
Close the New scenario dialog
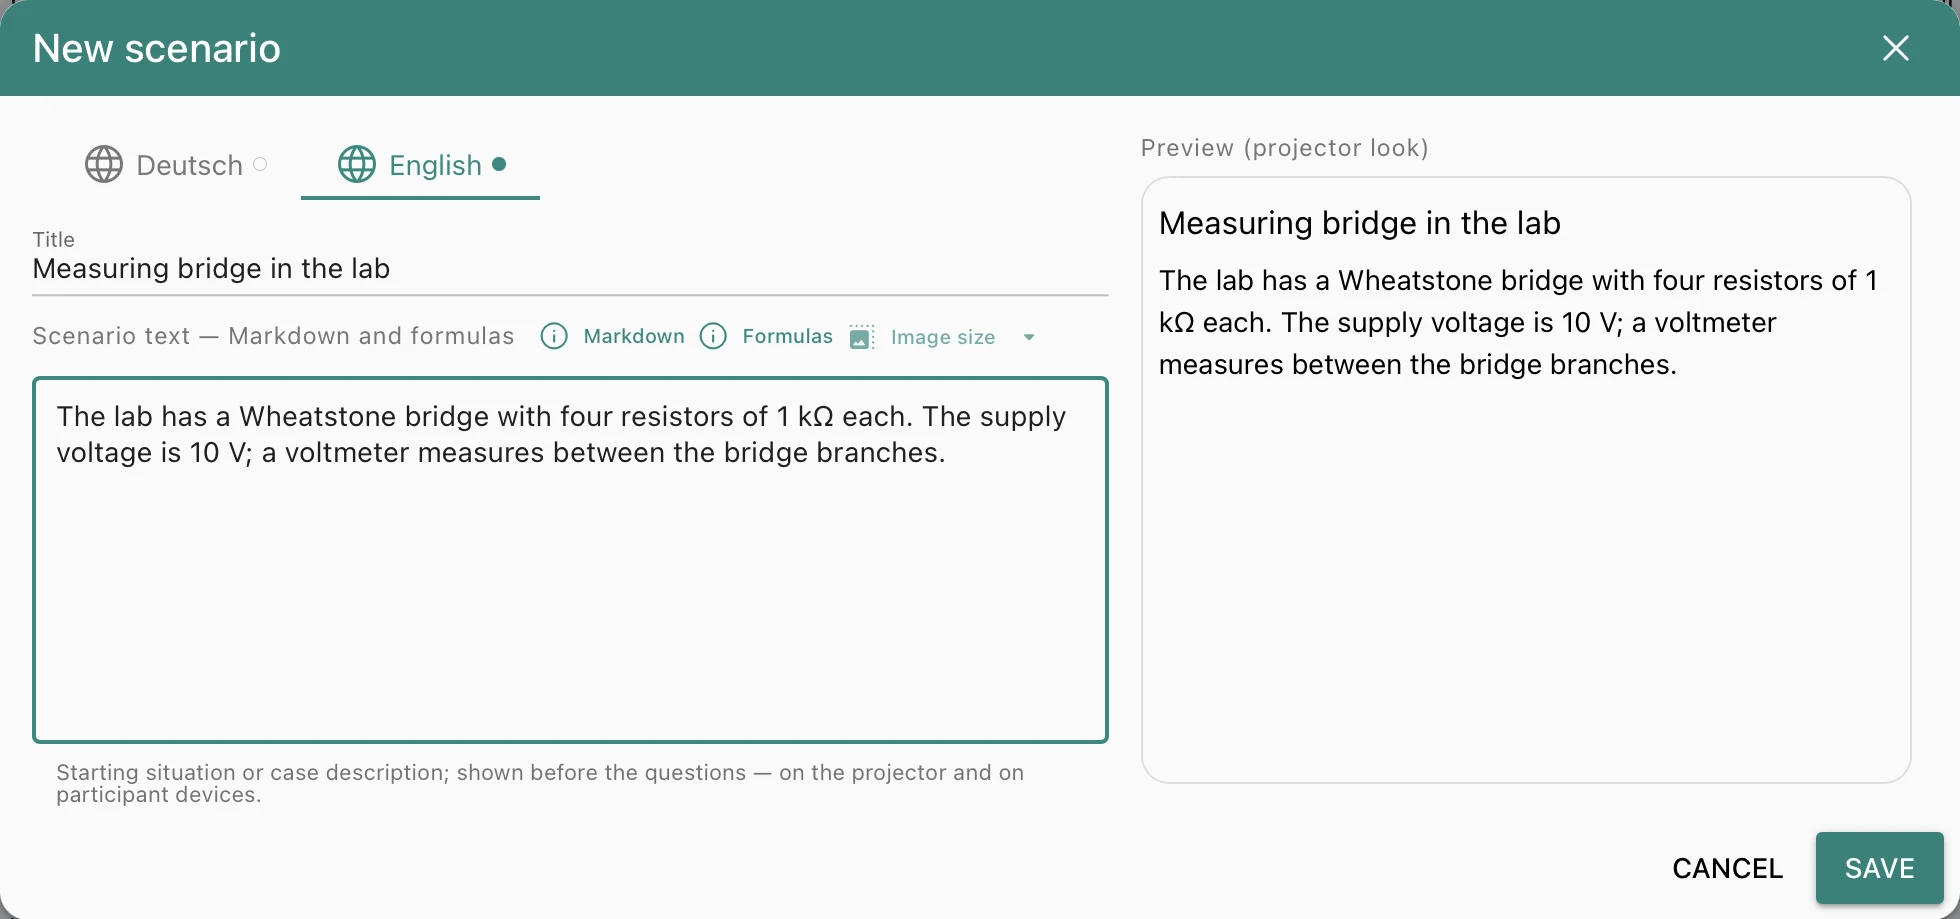(x=1896, y=48)
